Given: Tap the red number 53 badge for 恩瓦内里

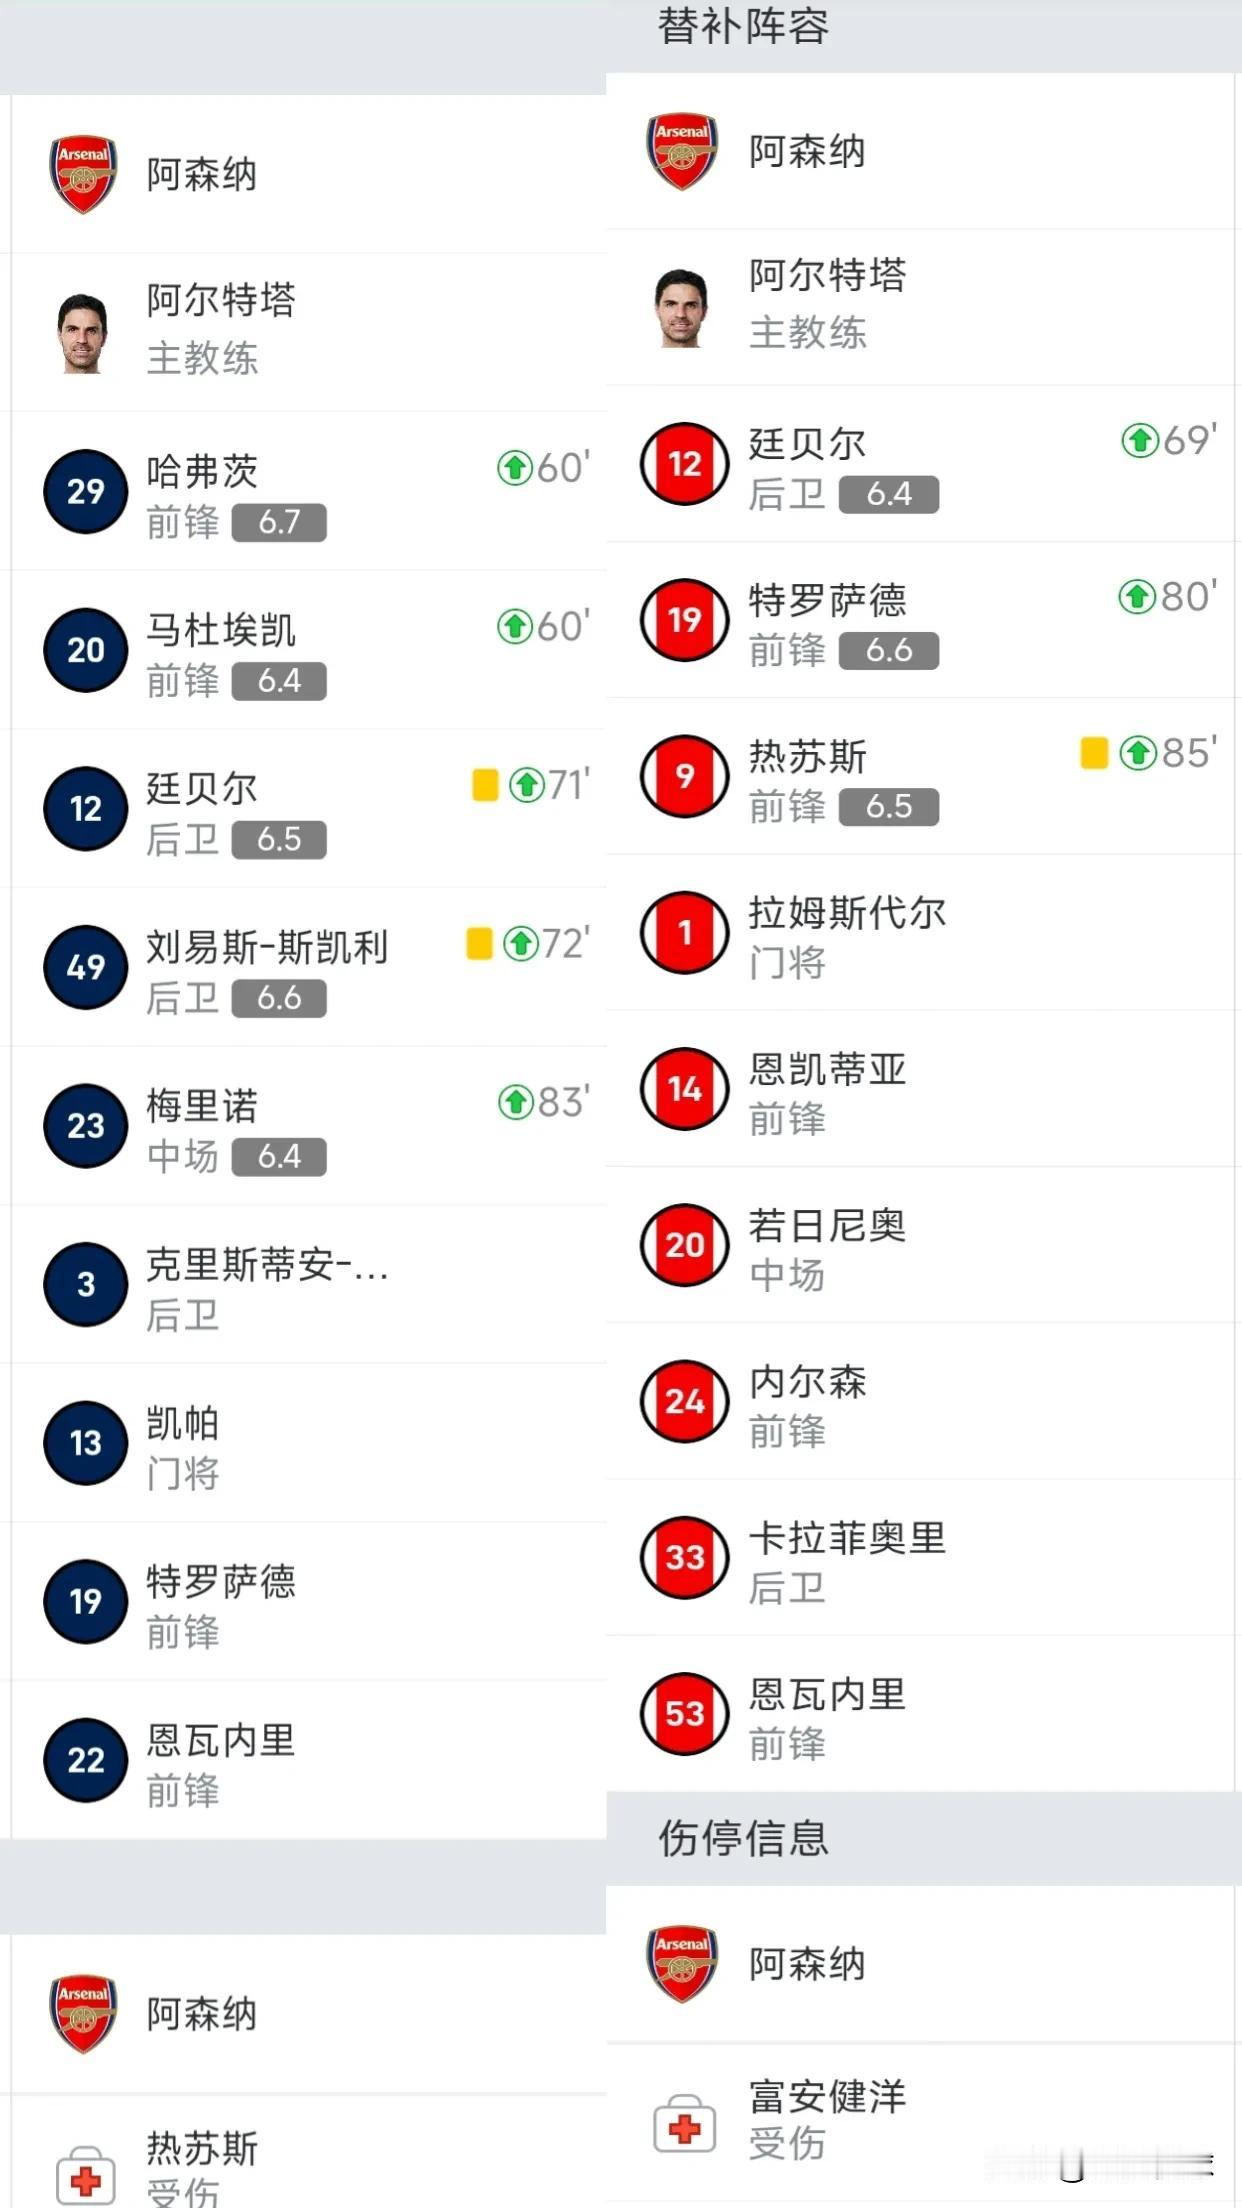Looking at the screenshot, I should [x=685, y=1714].
